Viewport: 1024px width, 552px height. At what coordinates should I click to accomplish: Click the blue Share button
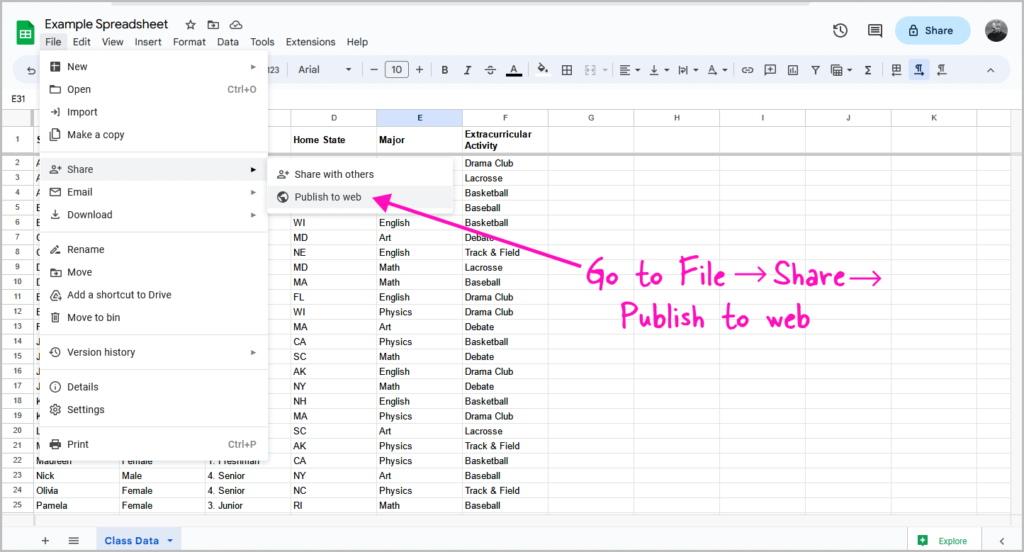tap(932, 30)
